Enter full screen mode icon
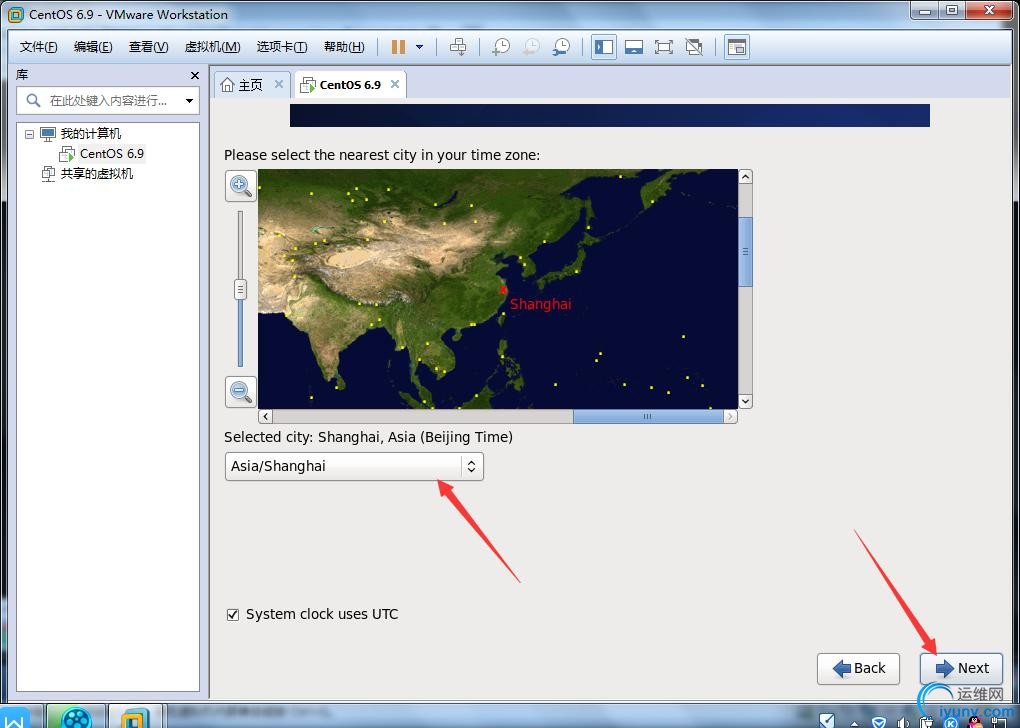Image resolution: width=1020 pixels, height=728 pixels. coord(664,47)
